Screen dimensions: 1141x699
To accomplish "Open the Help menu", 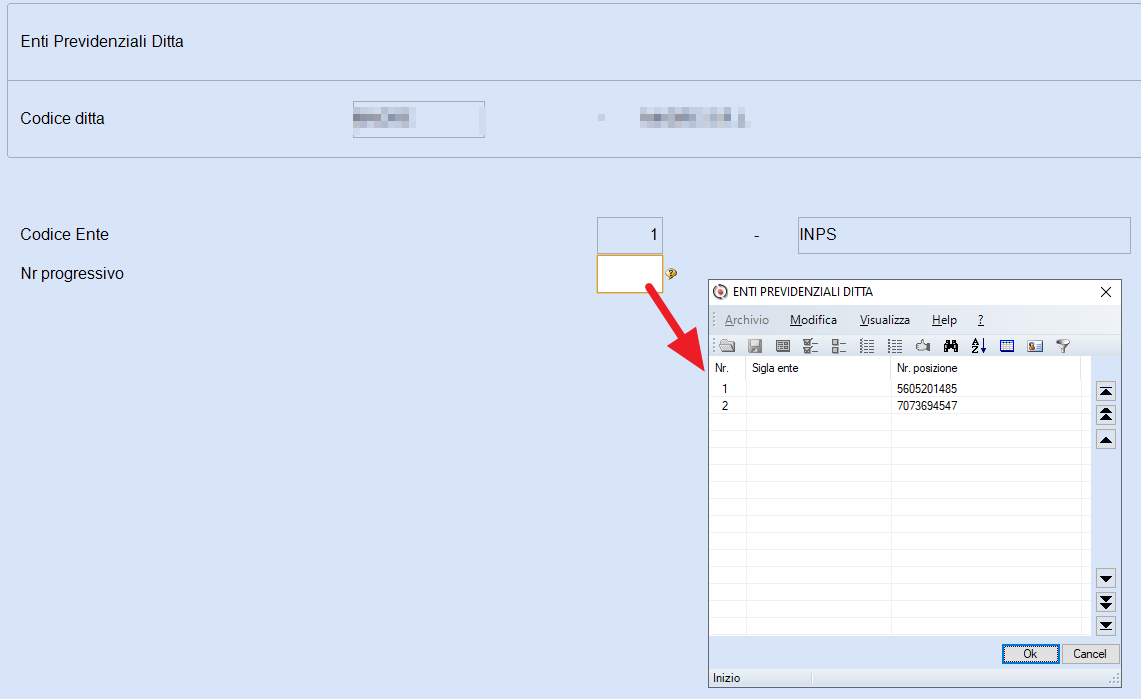I will point(945,320).
